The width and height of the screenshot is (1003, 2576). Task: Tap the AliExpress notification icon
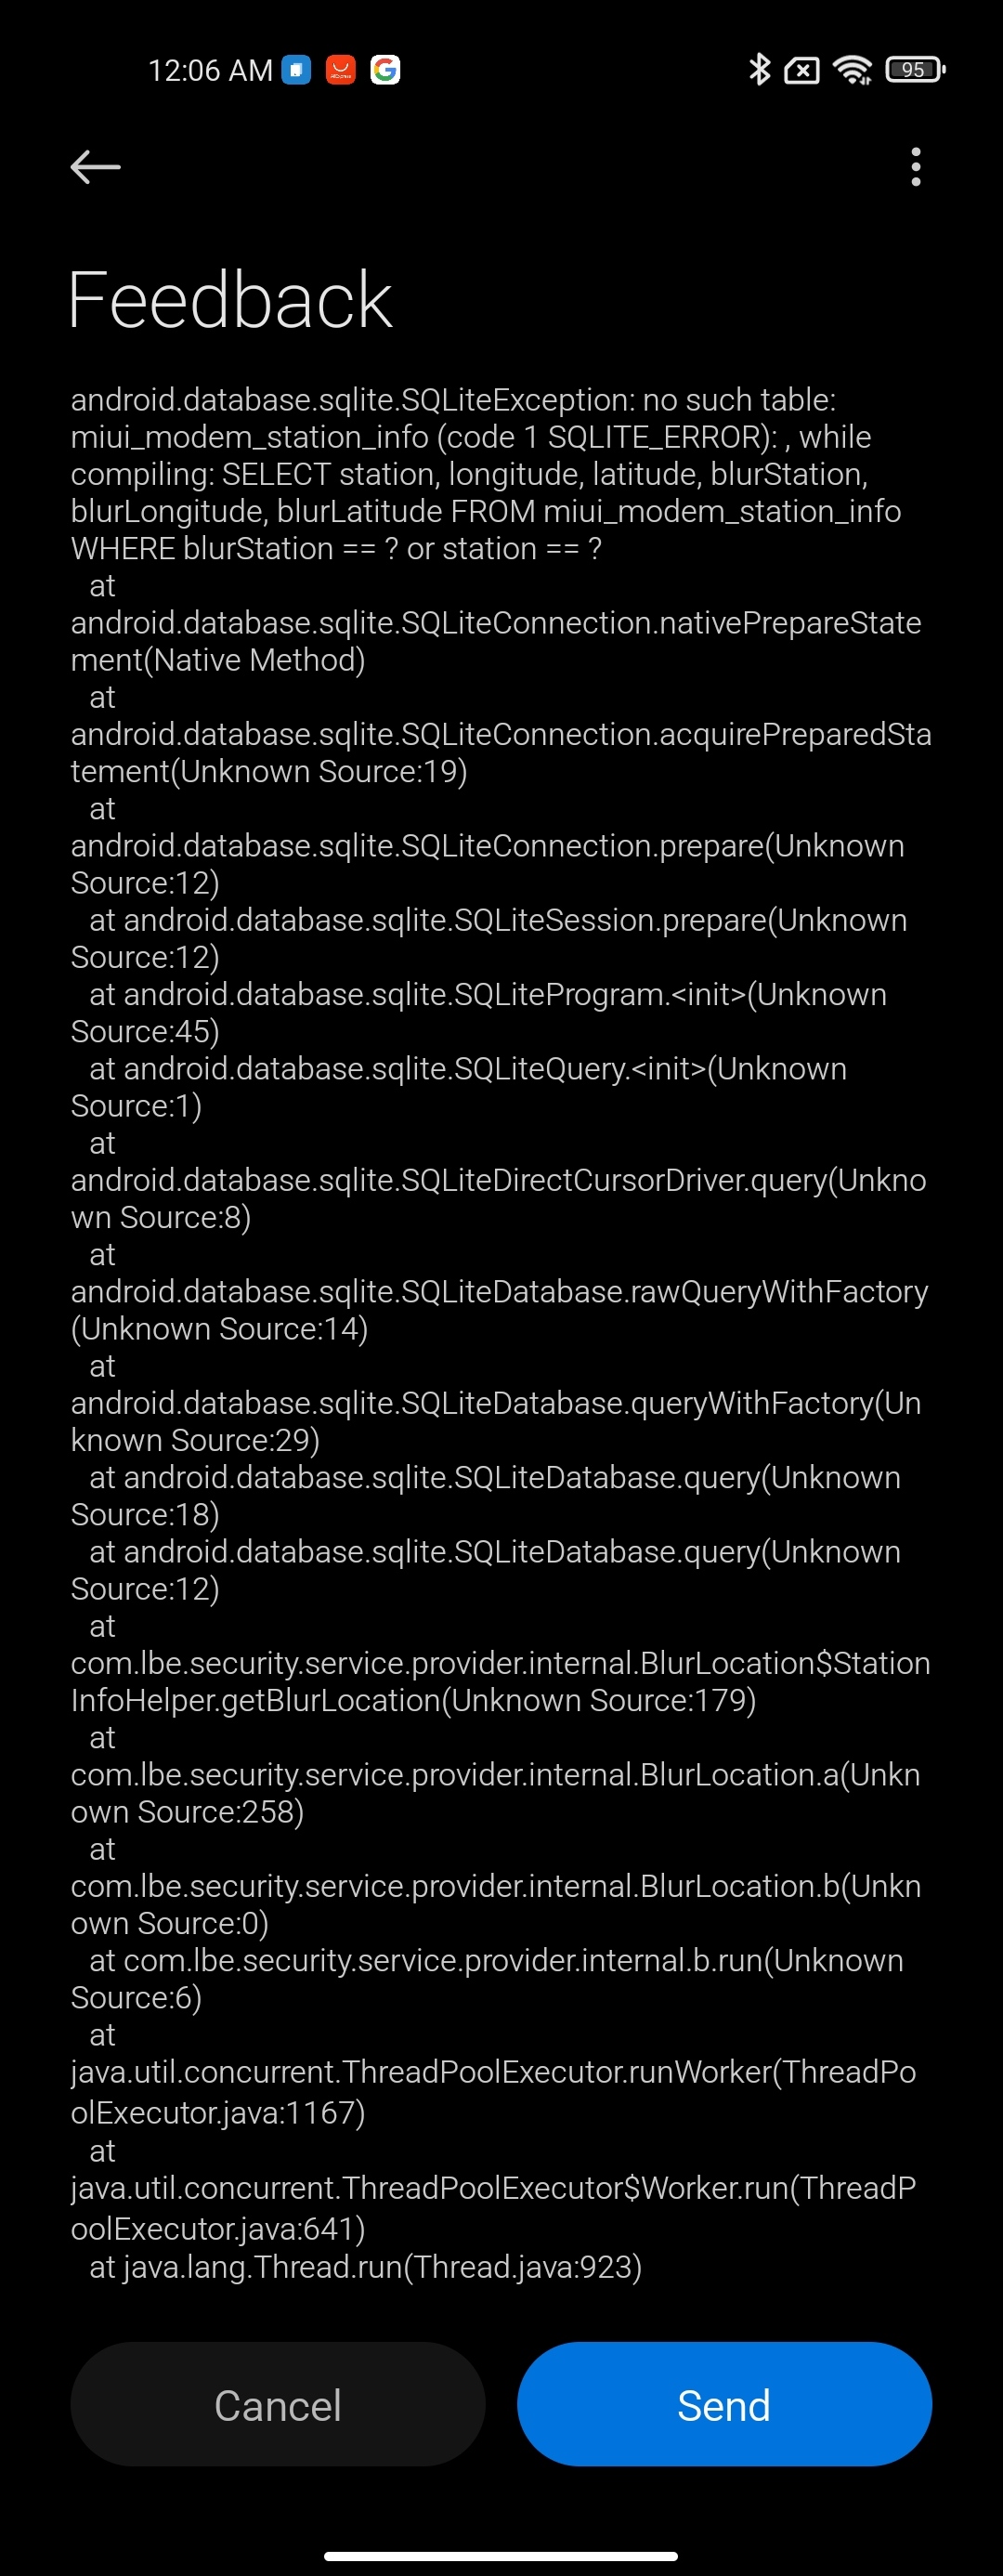340,70
